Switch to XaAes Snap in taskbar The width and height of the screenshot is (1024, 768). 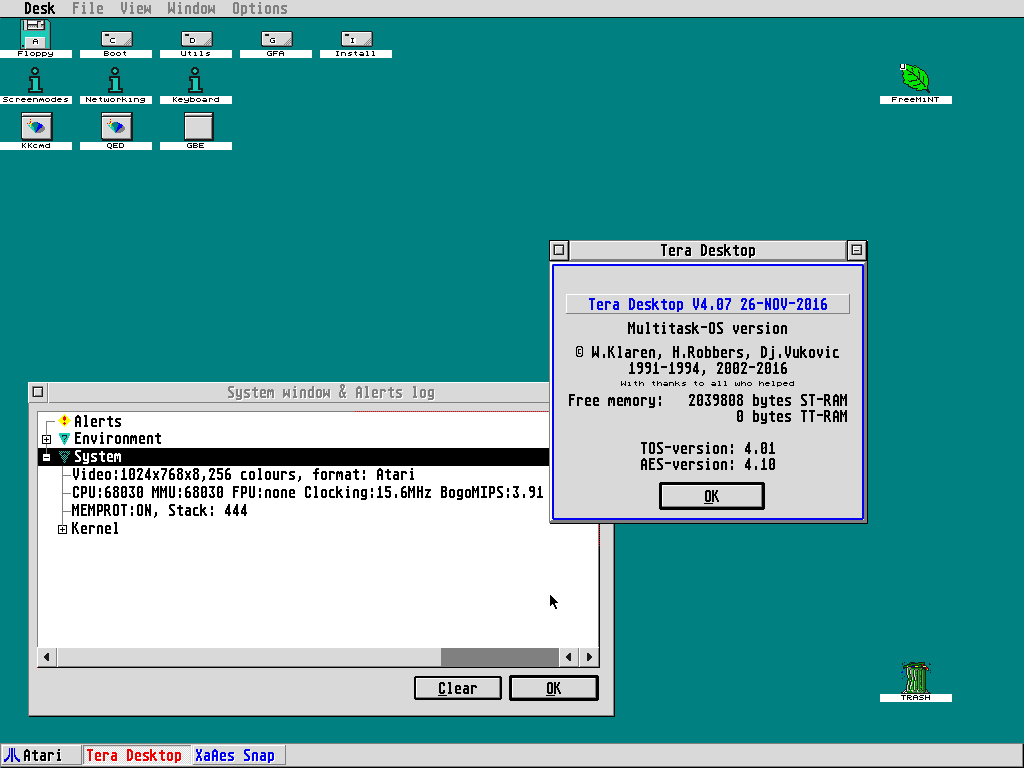[x=235, y=756]
